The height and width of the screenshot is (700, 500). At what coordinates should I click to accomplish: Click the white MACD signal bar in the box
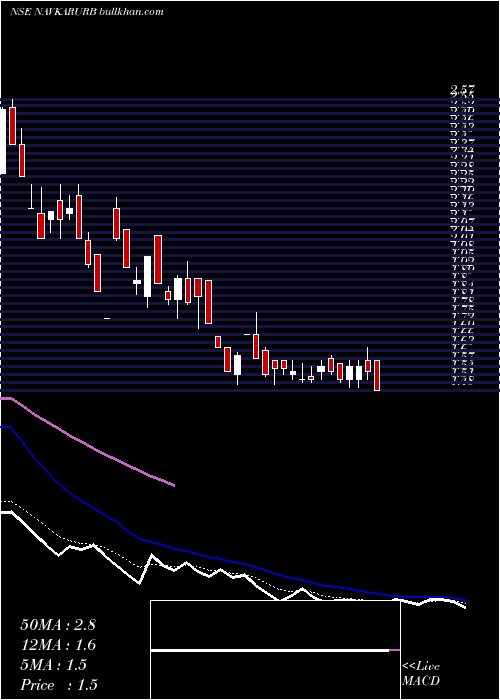pos(270,650)
